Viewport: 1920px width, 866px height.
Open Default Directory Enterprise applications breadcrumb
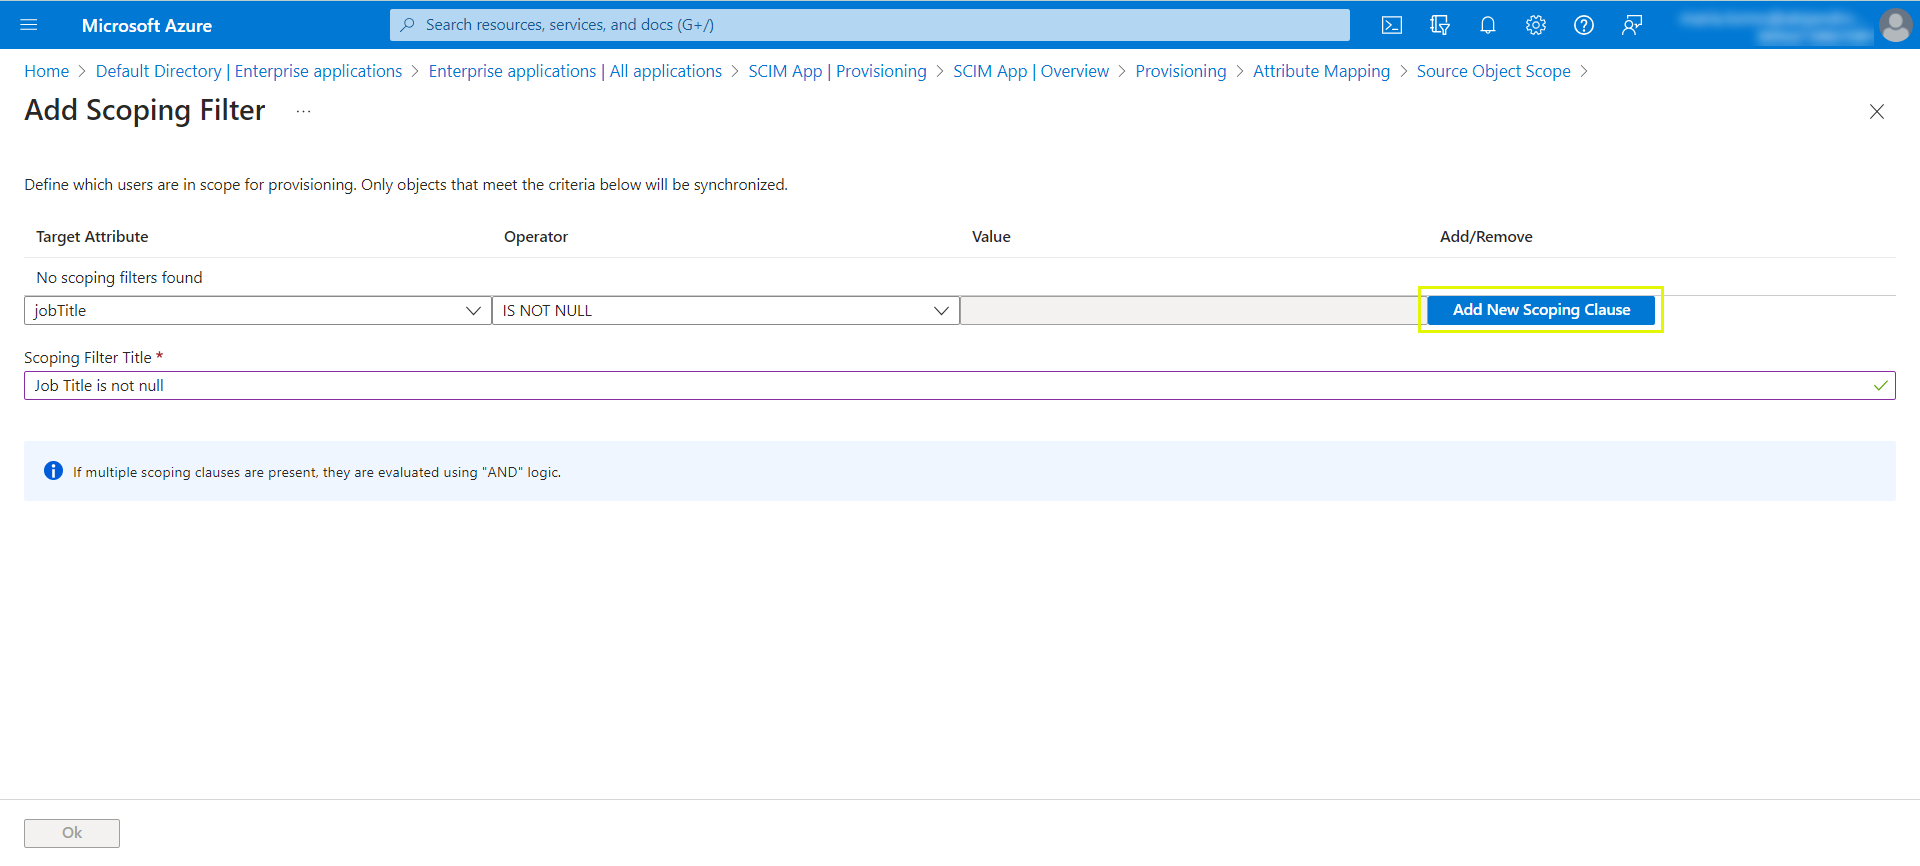pos(249,71)
